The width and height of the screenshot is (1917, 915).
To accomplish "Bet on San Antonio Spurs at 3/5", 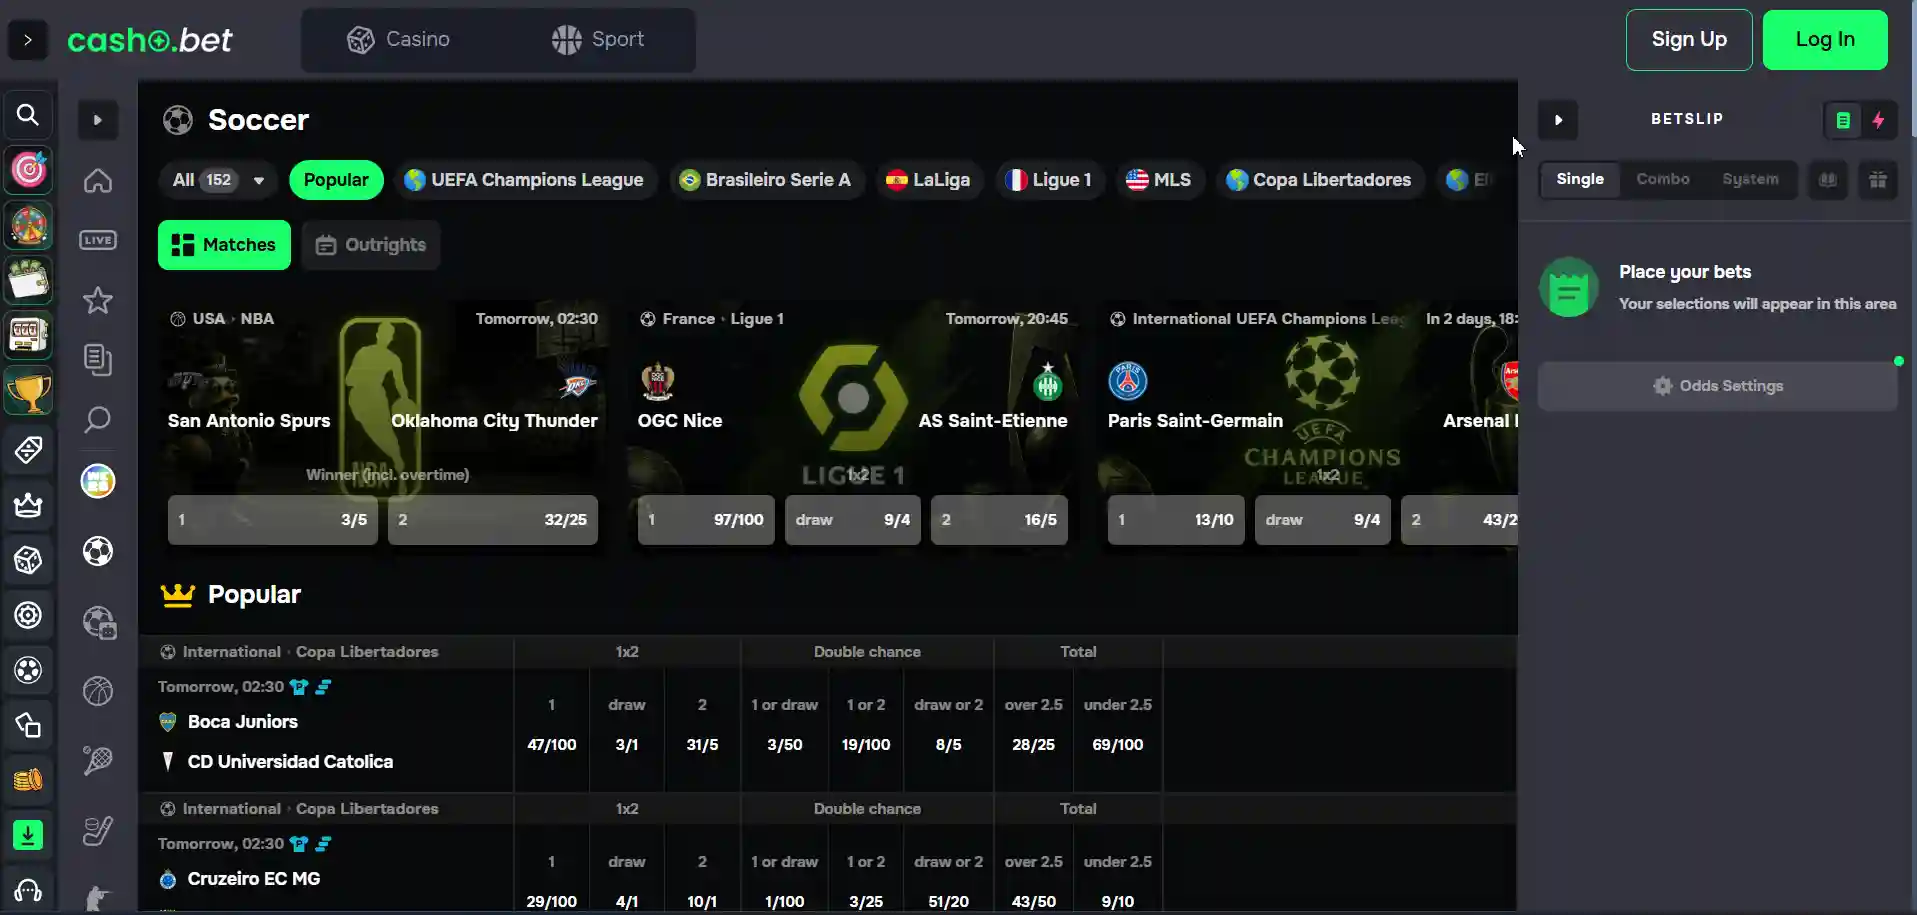I will point(273,520).
